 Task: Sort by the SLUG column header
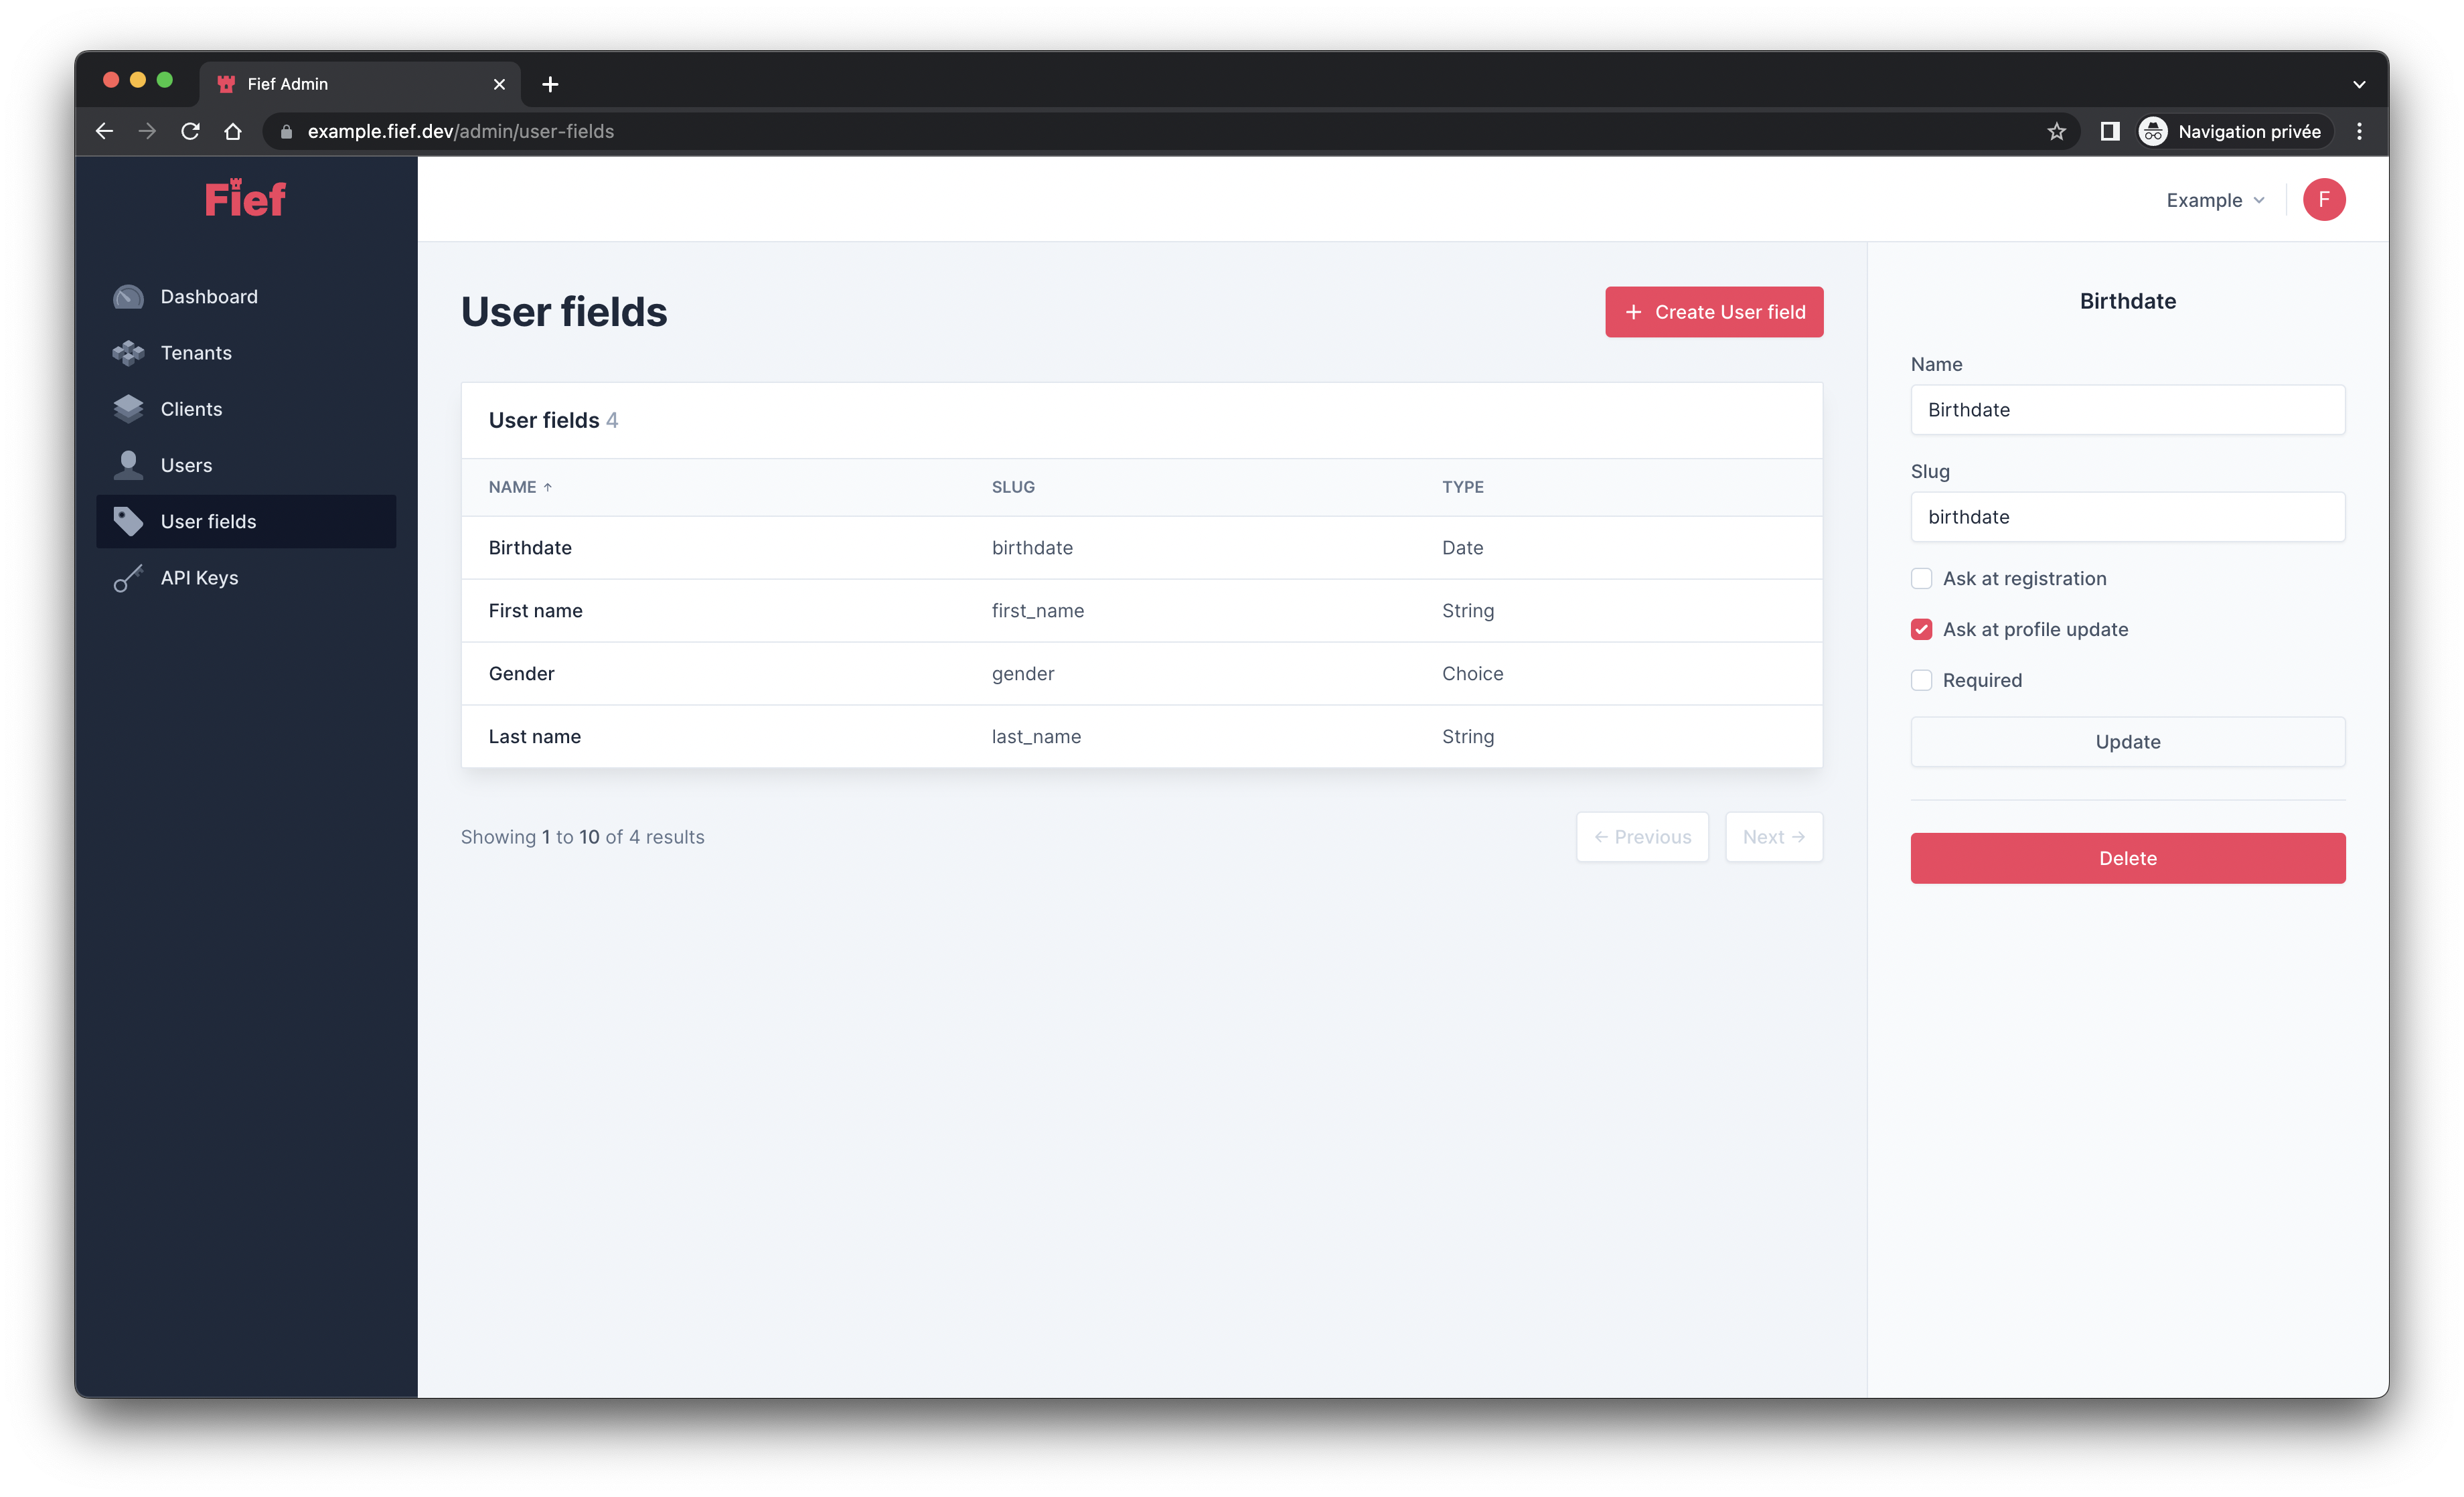[1013, 487]
